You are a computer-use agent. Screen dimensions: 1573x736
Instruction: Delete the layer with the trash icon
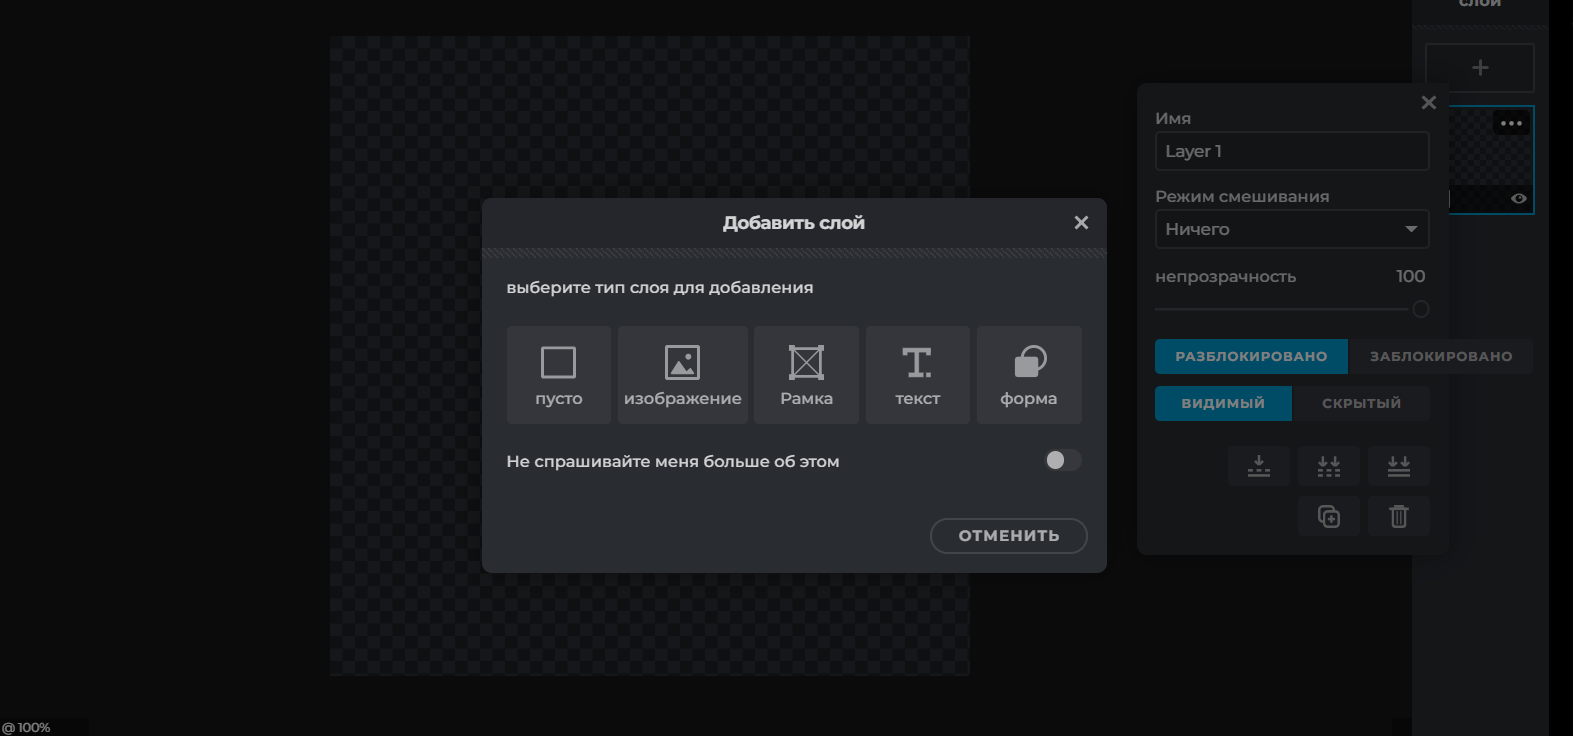click(1399, 516)
